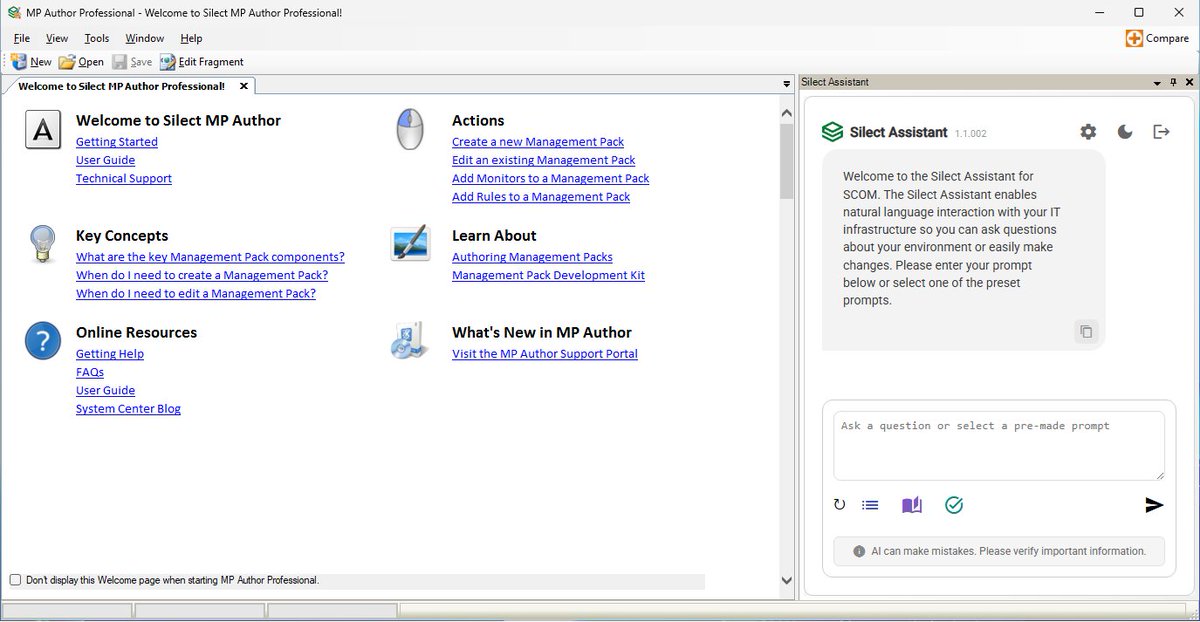Image resolution: width=1200 pixels, height=622 pixels.
Task: Open the Window menu
Action: (x=145, y=38)
